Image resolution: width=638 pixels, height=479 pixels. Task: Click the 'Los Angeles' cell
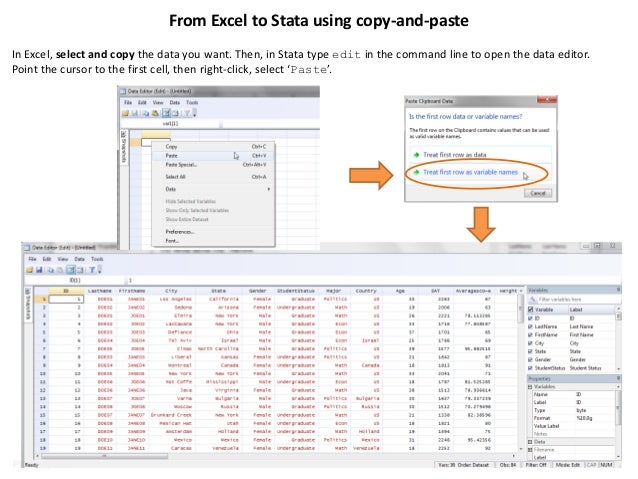tap(171, 299)
